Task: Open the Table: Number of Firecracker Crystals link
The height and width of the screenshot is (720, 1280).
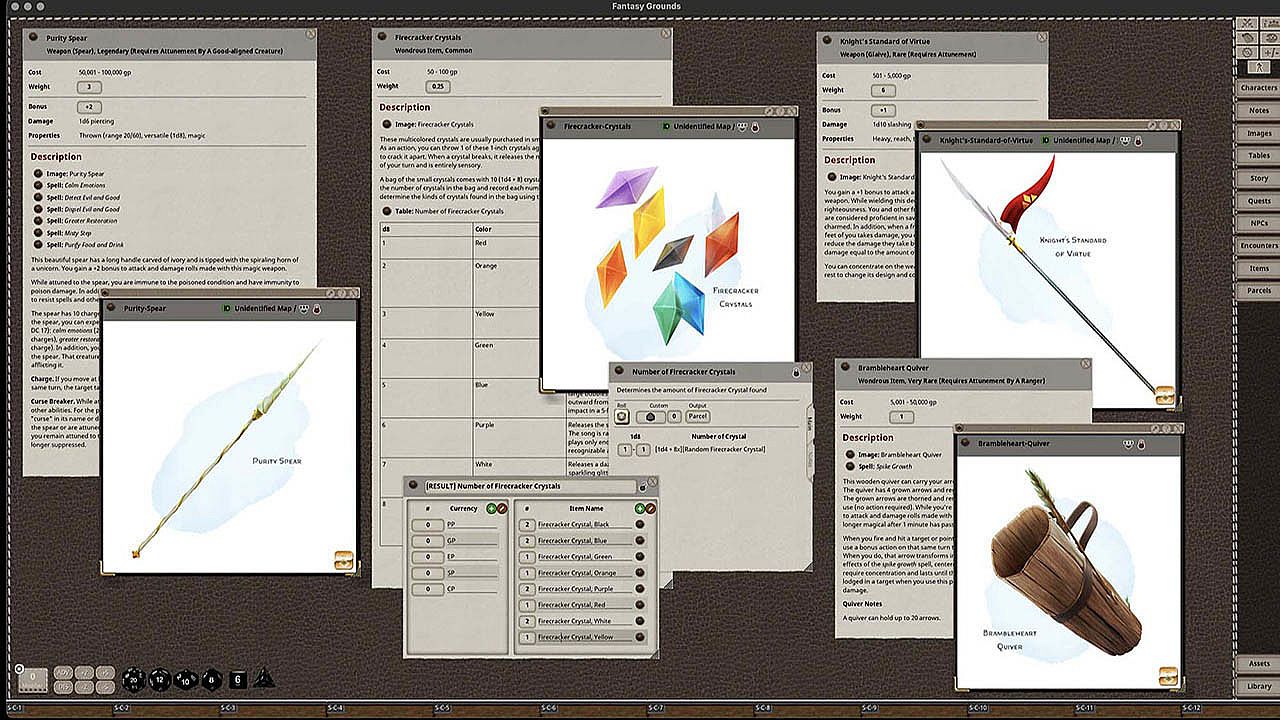Action: coord(386,211)
